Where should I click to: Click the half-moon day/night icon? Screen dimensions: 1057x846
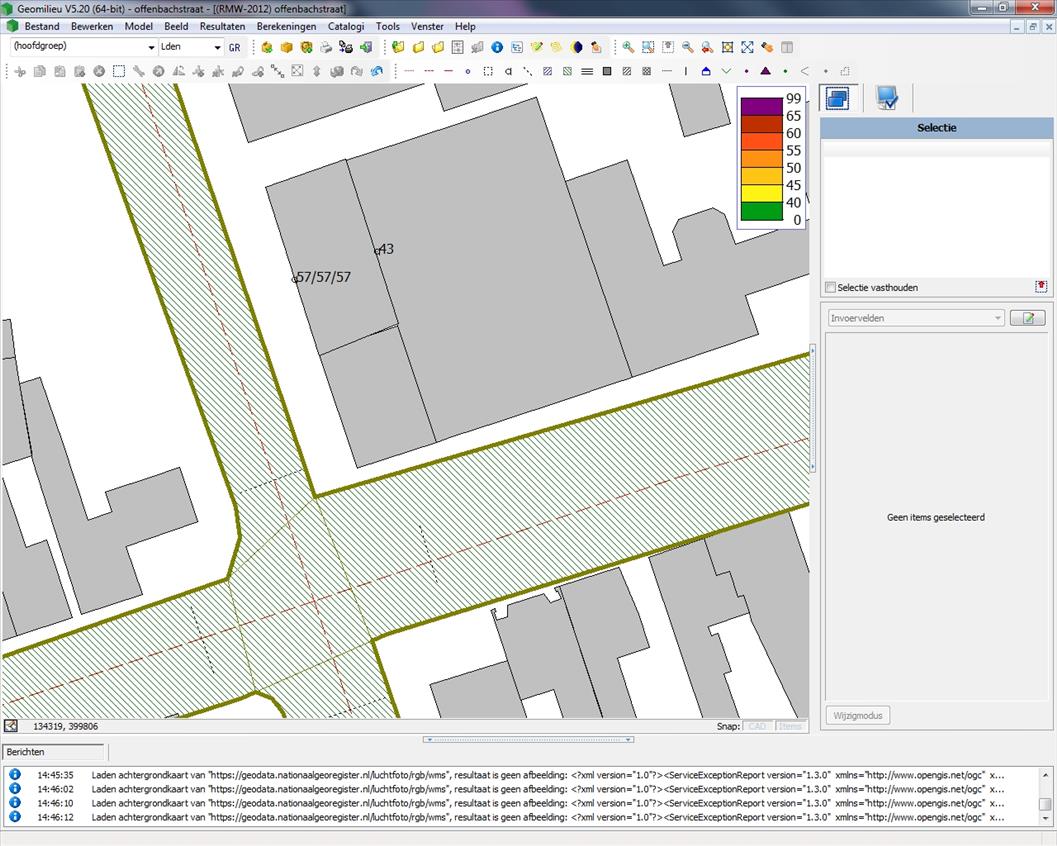576,47
